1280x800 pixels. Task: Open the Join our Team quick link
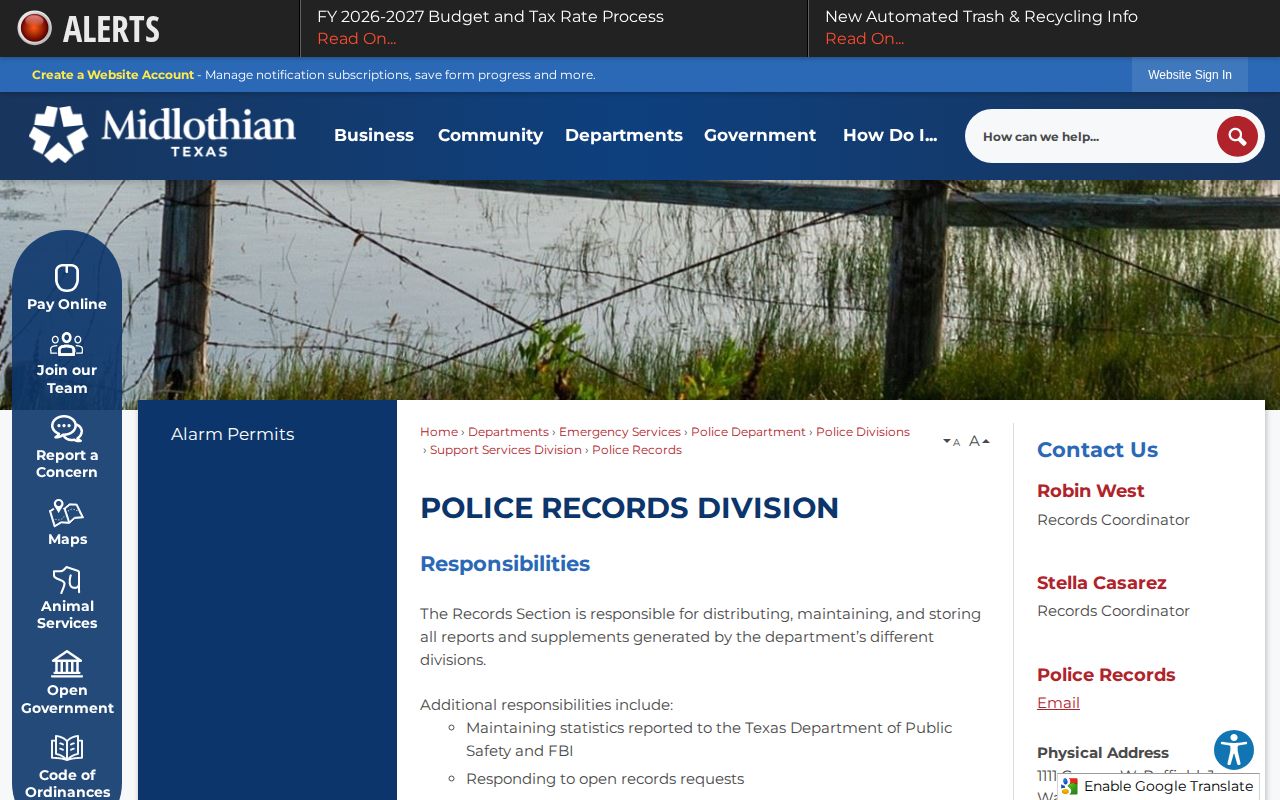pyautogui.click(x=67, y=363)
